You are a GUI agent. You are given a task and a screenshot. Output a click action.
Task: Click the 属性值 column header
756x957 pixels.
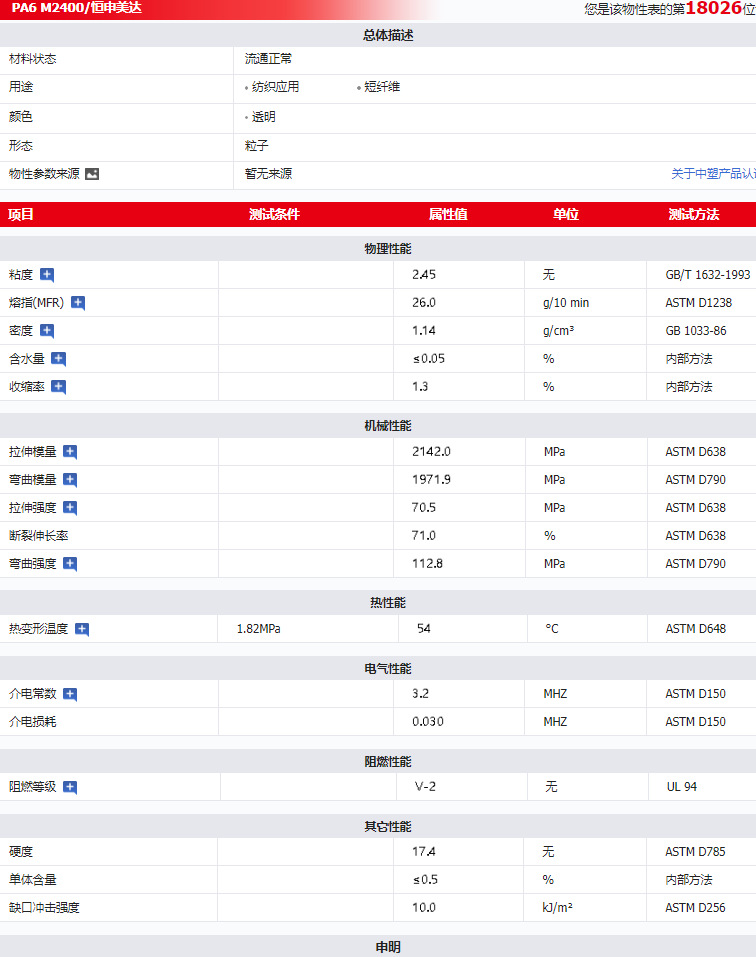(x=448, y=214)
